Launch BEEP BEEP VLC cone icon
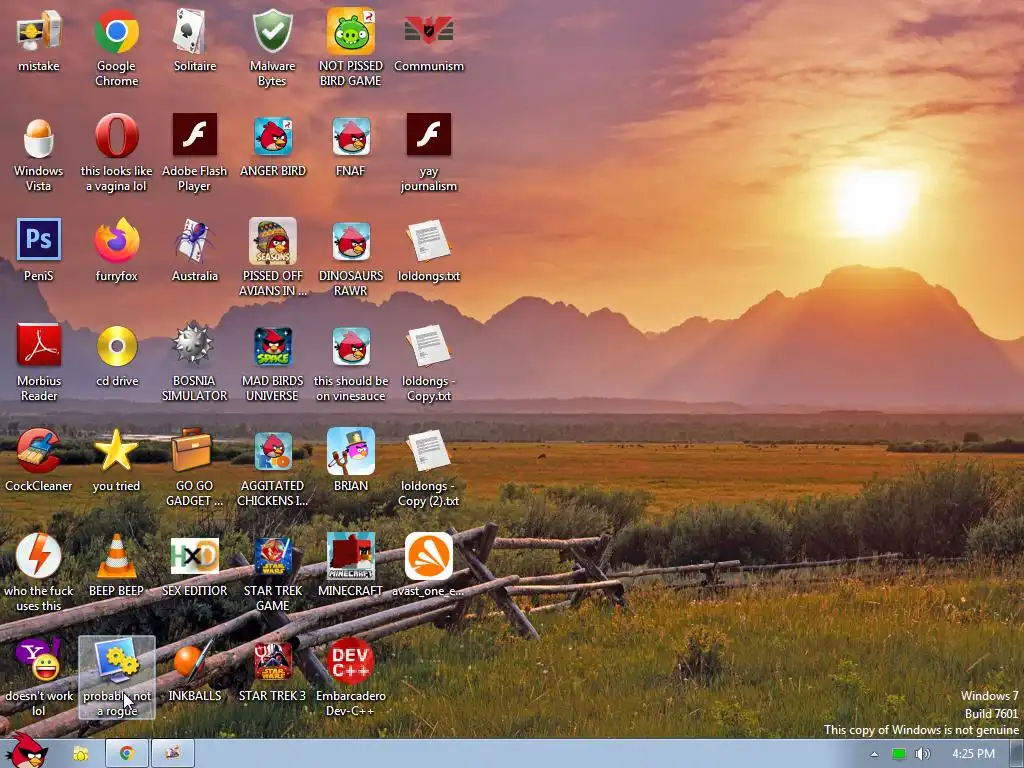 click(116, 556)
